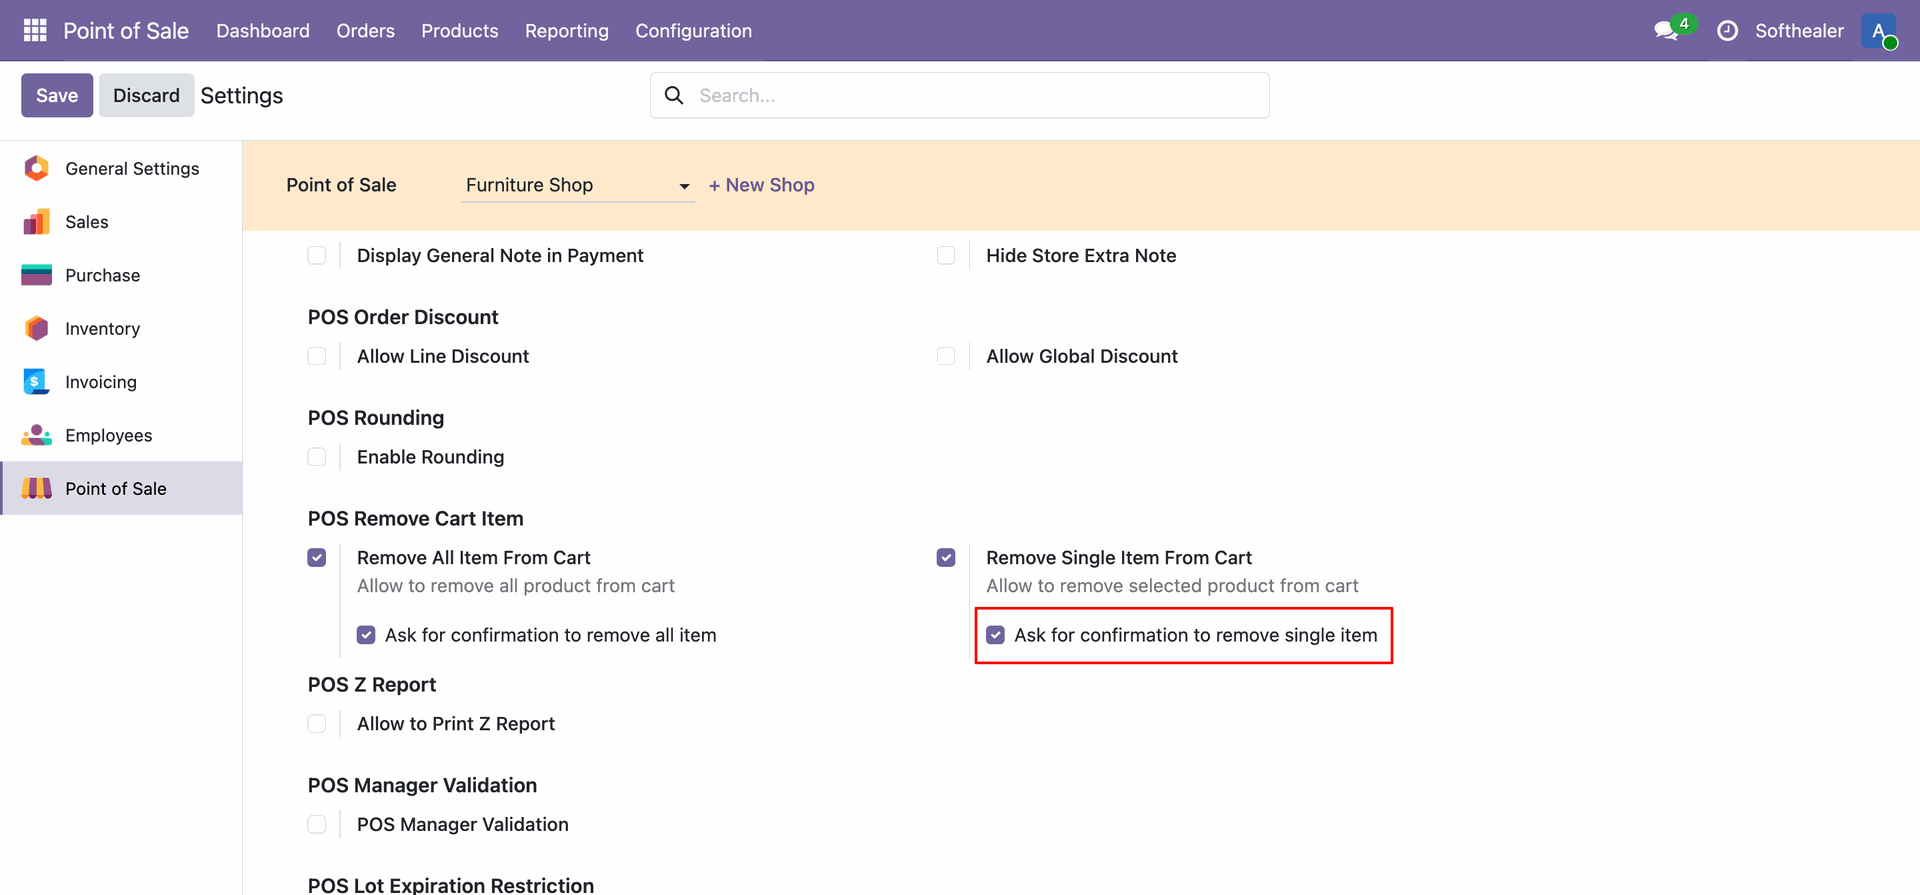The image size is (1920, 895).
Task: Click the POS Z Report heading
Action: (x=372, y=685)
